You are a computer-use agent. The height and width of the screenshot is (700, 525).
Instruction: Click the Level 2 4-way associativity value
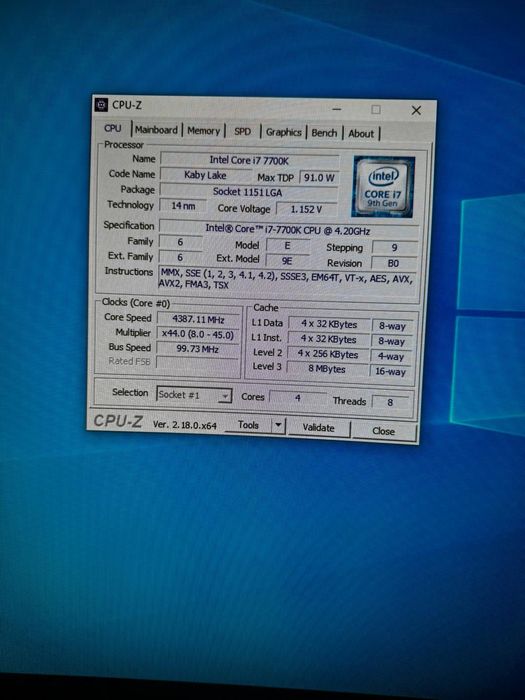[x=391, y=357]
